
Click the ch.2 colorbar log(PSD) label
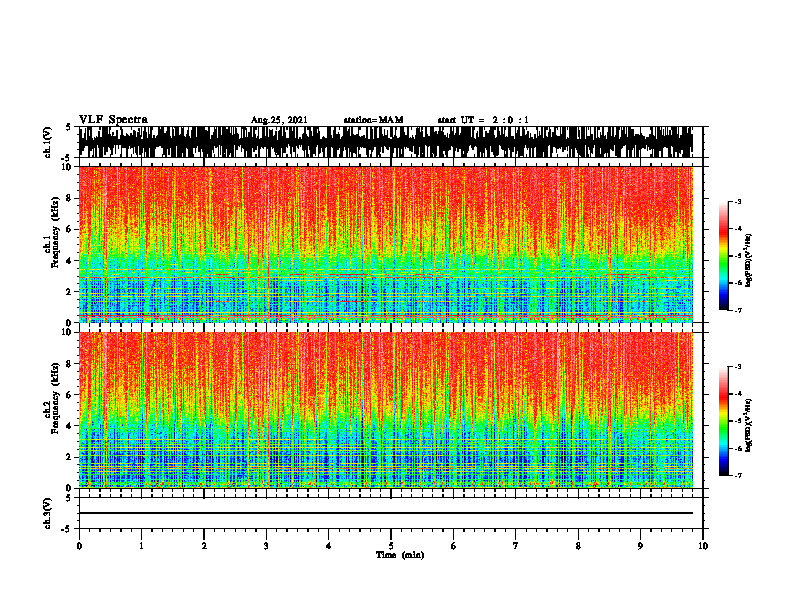point(749,425)
